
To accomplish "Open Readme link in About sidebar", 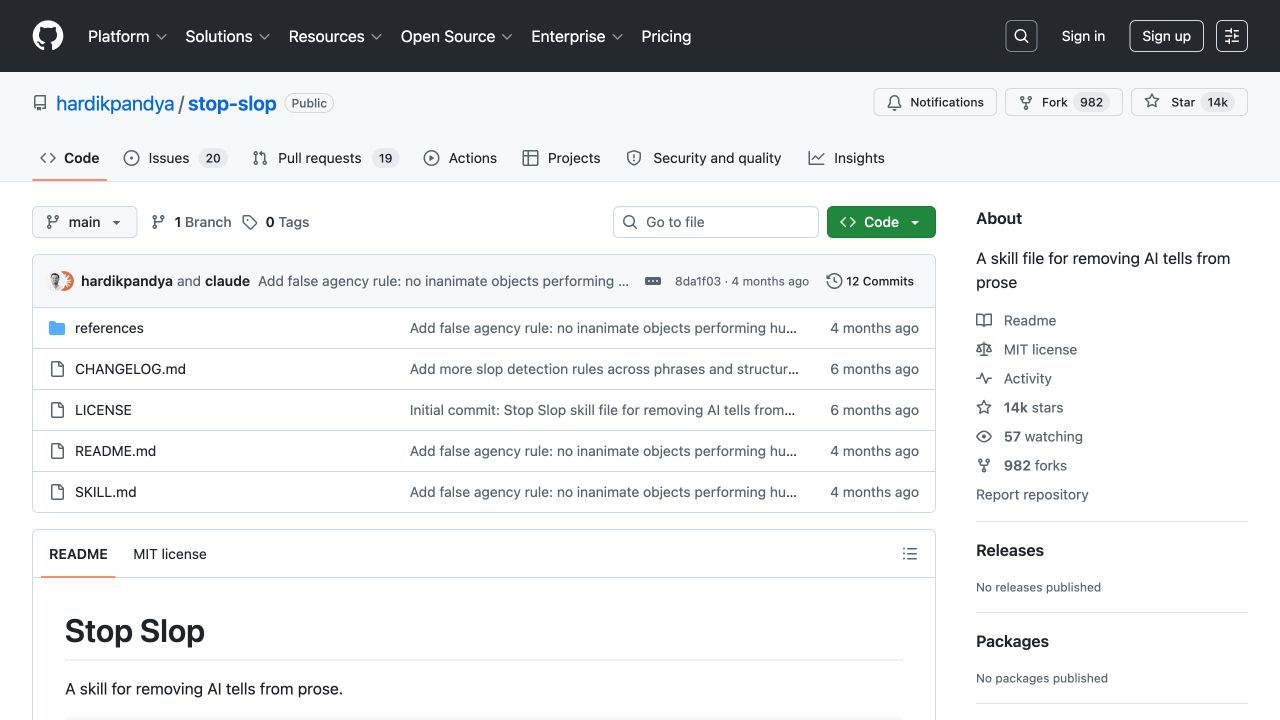I will pyautogui.click(x=1016, y=320).
